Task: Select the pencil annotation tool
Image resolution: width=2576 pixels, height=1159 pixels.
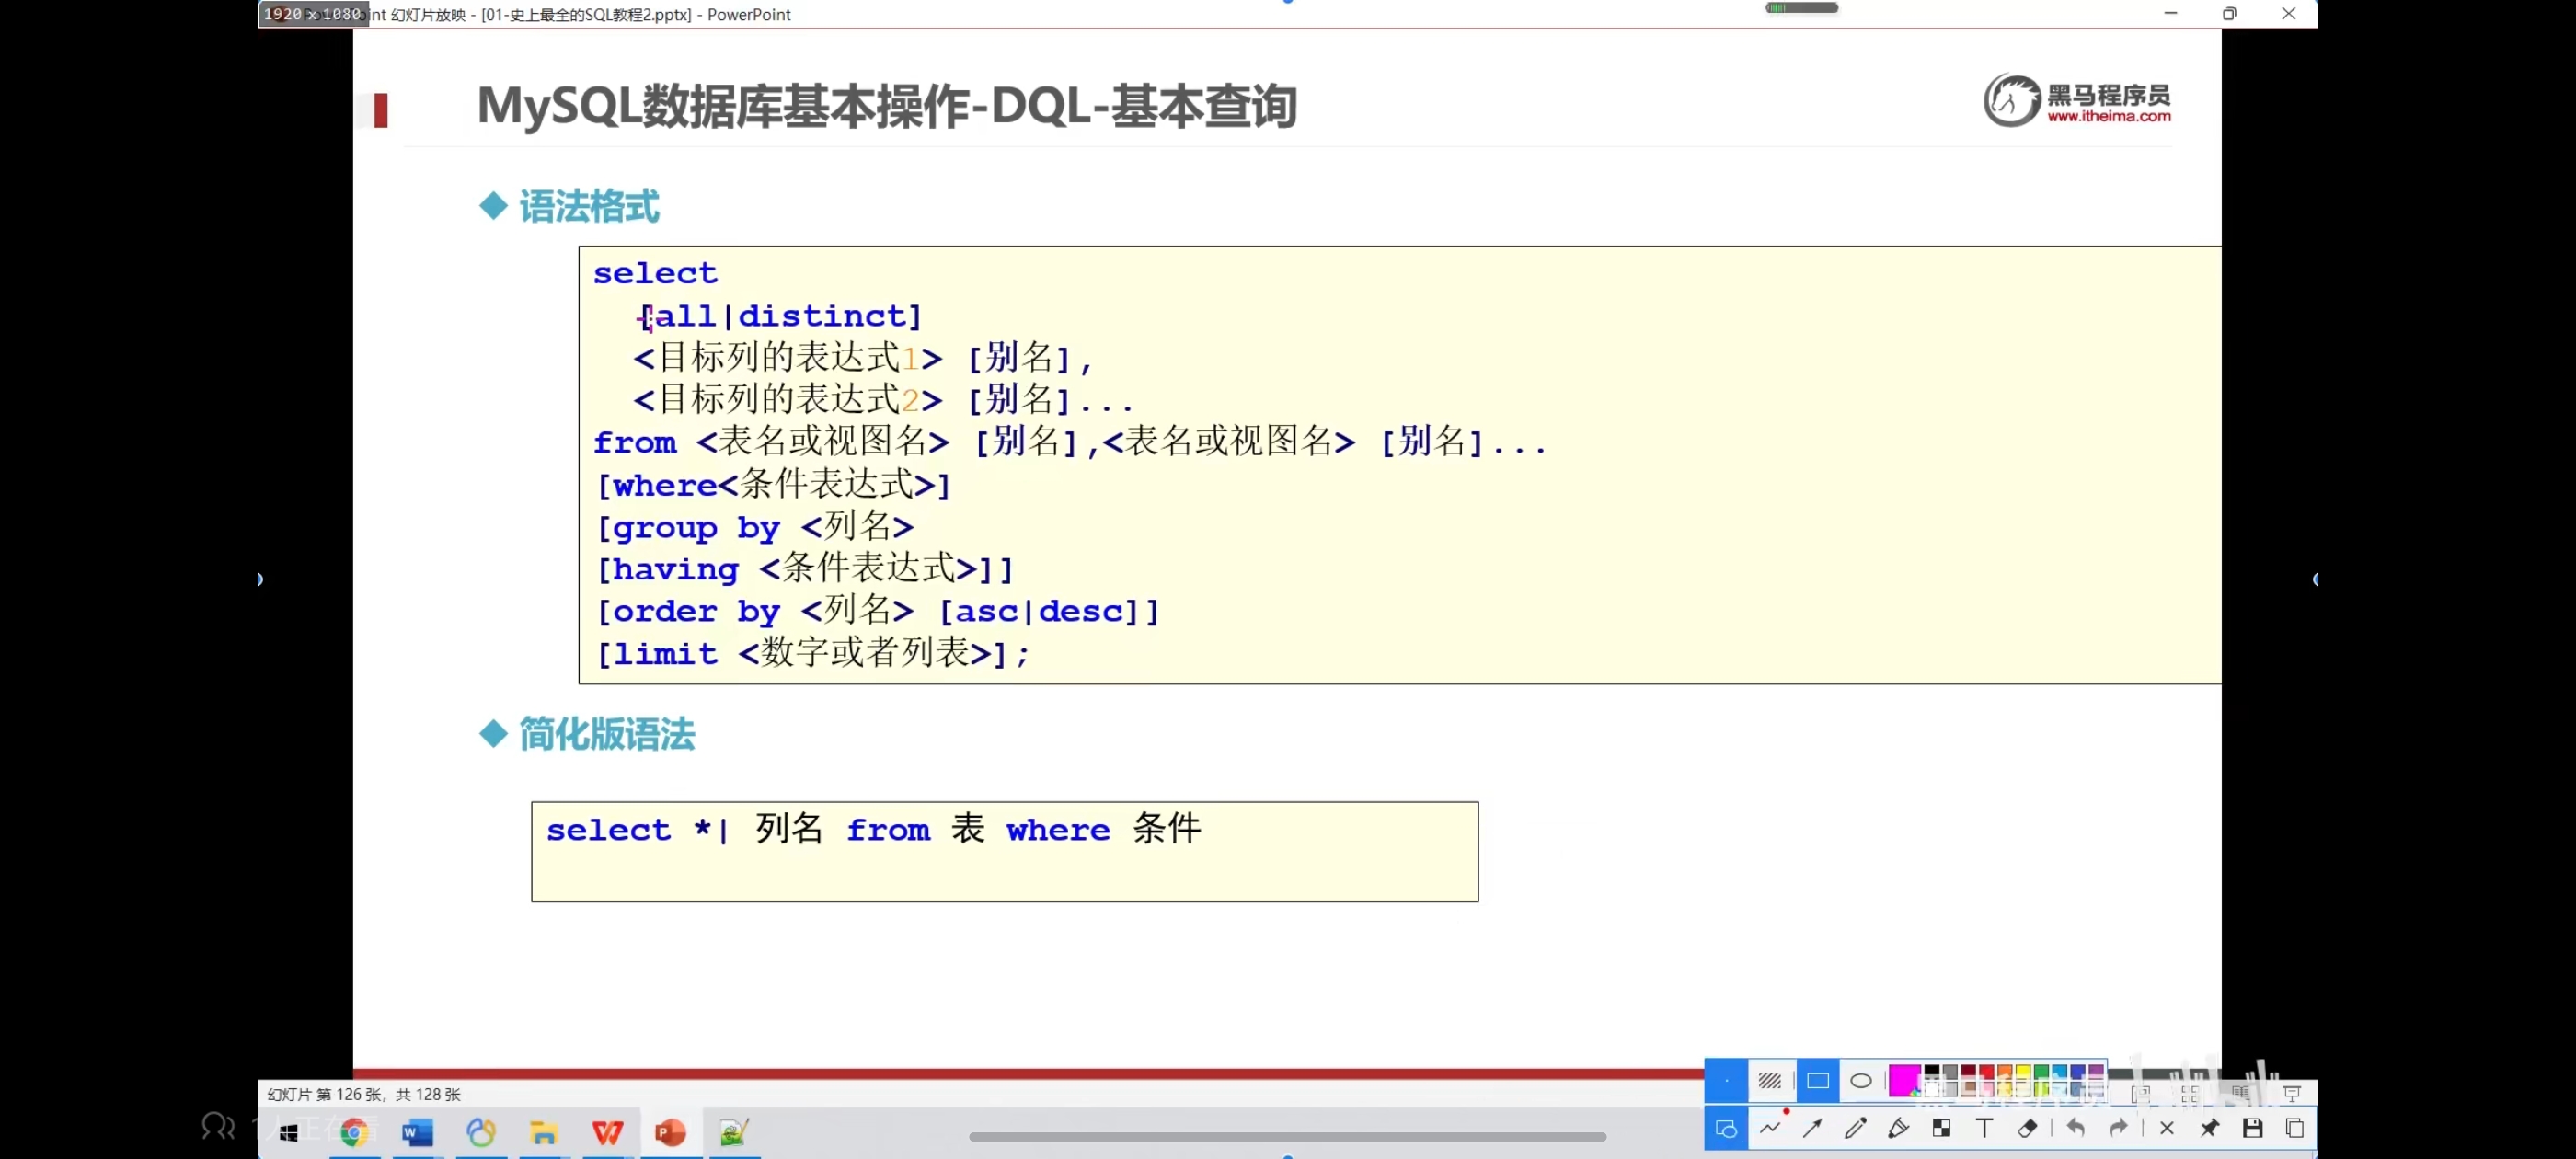Action: coord(1855,1128)
